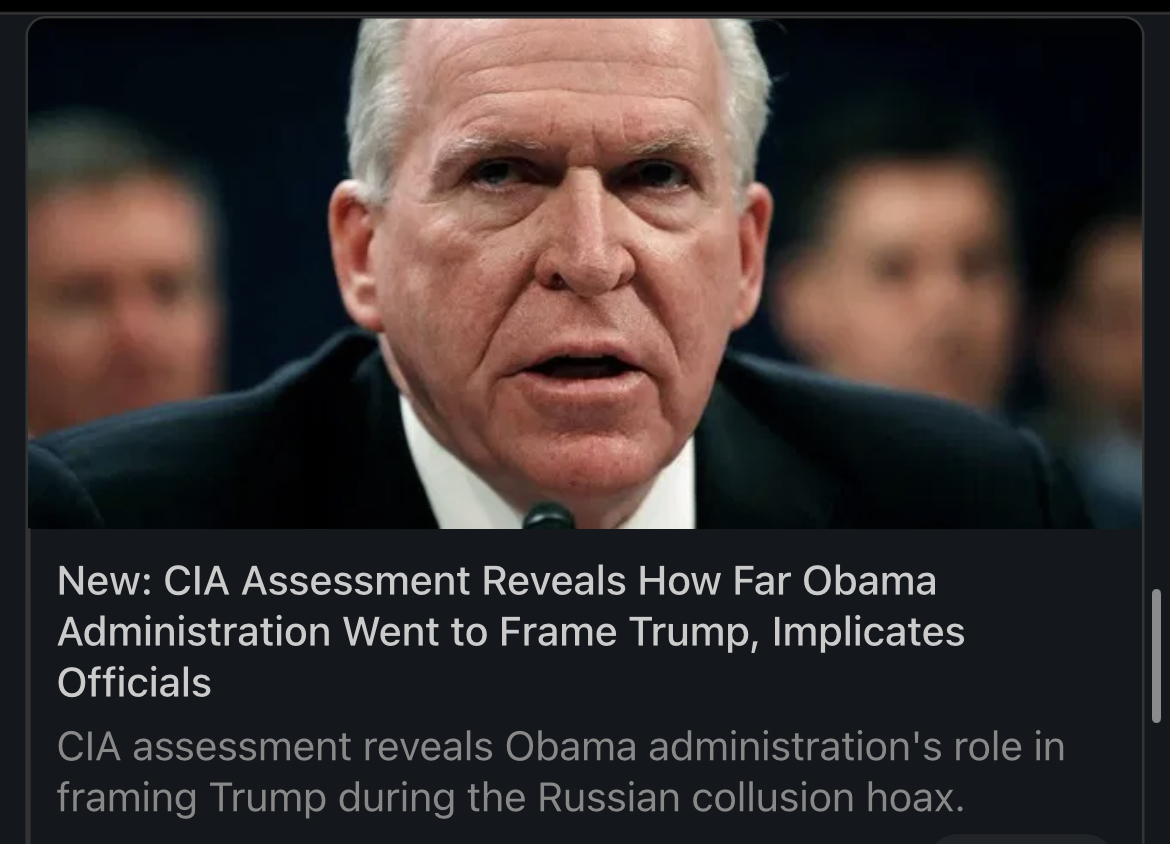Click the scrollbar track above the thumb
The width and height of the screenshot is (1170, 844).
tap(1157, 298)
